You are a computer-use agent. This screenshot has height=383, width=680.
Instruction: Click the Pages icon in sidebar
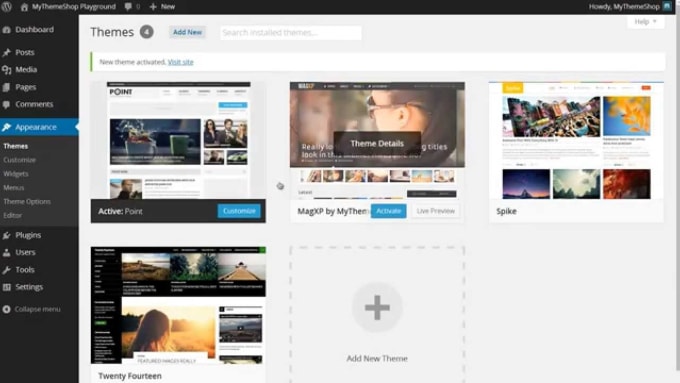(x=7, y=87)
